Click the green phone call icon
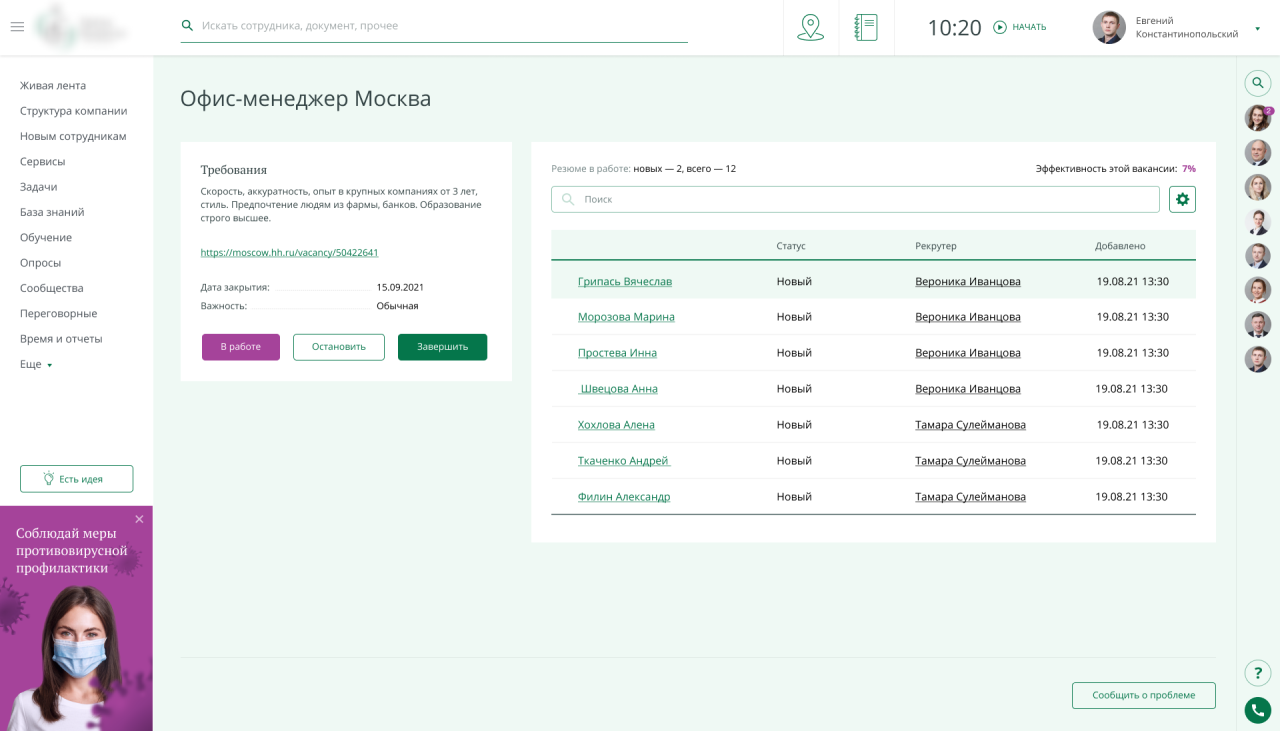The height and width of the screenshot is (731, 1280). [x=1258, y=710]
